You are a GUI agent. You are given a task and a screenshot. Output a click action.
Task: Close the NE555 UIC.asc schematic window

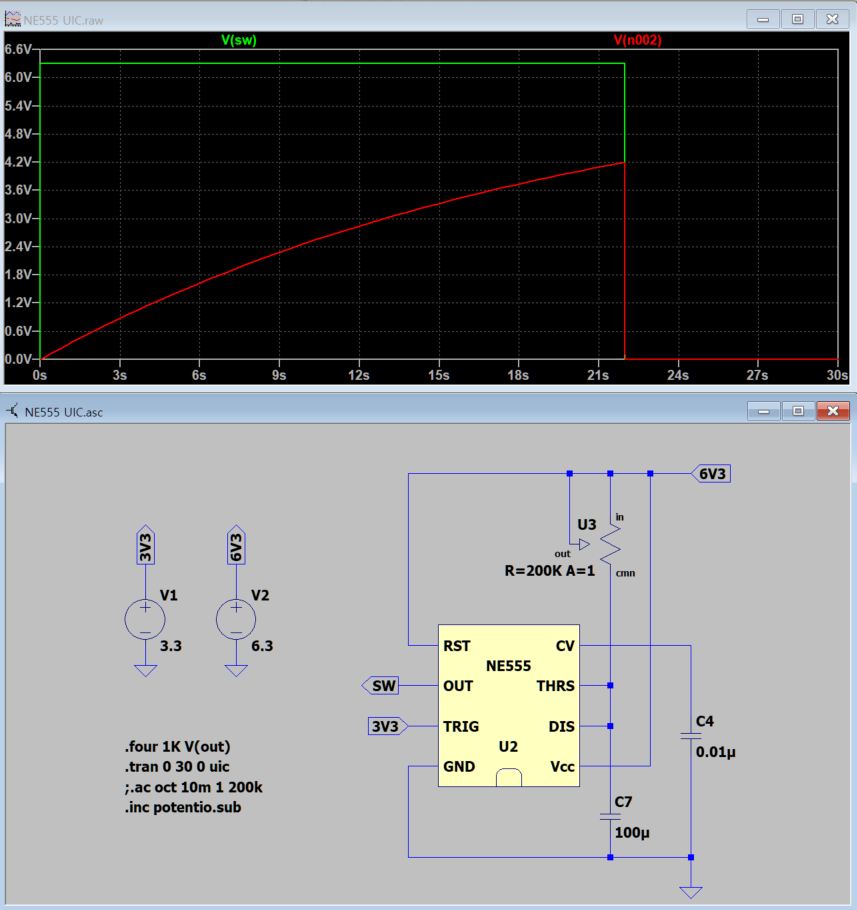tap(831, 411)
